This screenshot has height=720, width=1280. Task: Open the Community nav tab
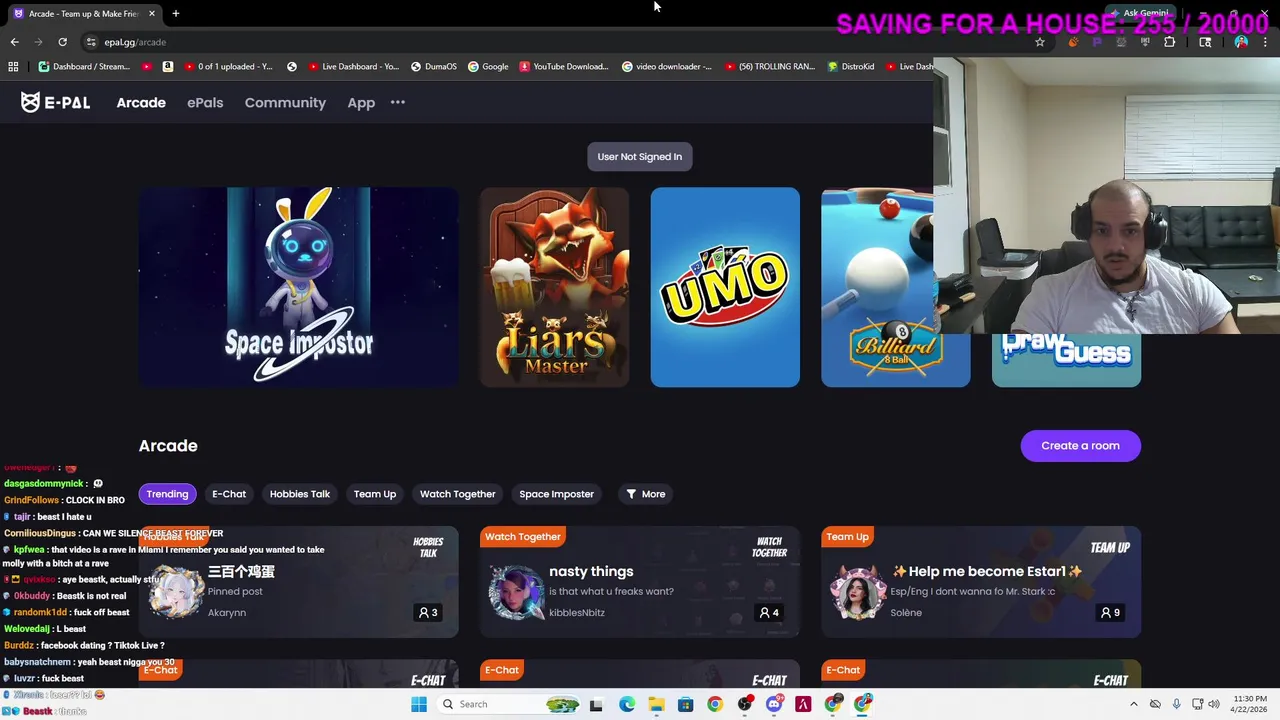tap(285, 102)
